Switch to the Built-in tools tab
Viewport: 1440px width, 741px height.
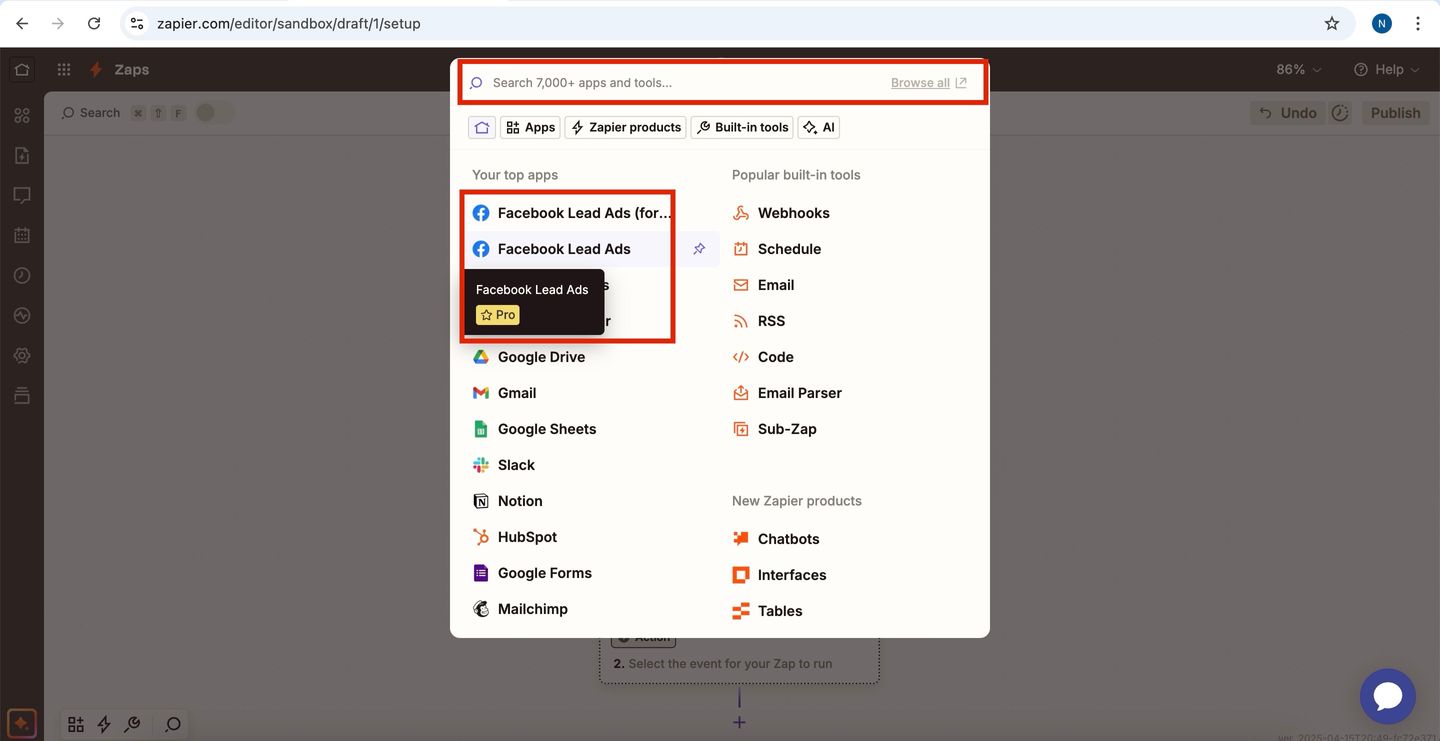(743, 127)
